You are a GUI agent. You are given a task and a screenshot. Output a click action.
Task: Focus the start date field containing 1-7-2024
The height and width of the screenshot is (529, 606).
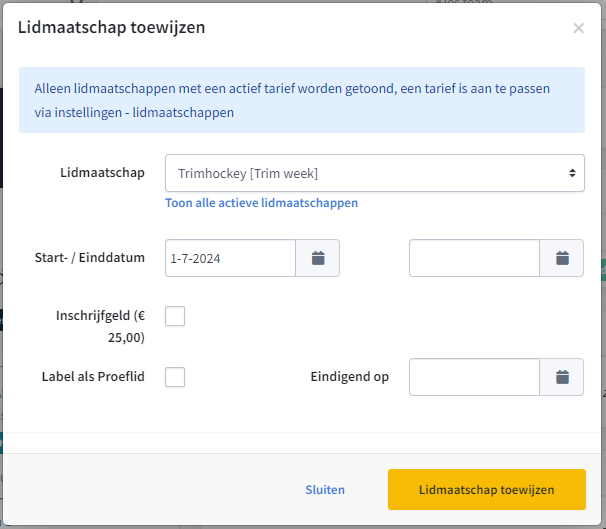point(230,258)
